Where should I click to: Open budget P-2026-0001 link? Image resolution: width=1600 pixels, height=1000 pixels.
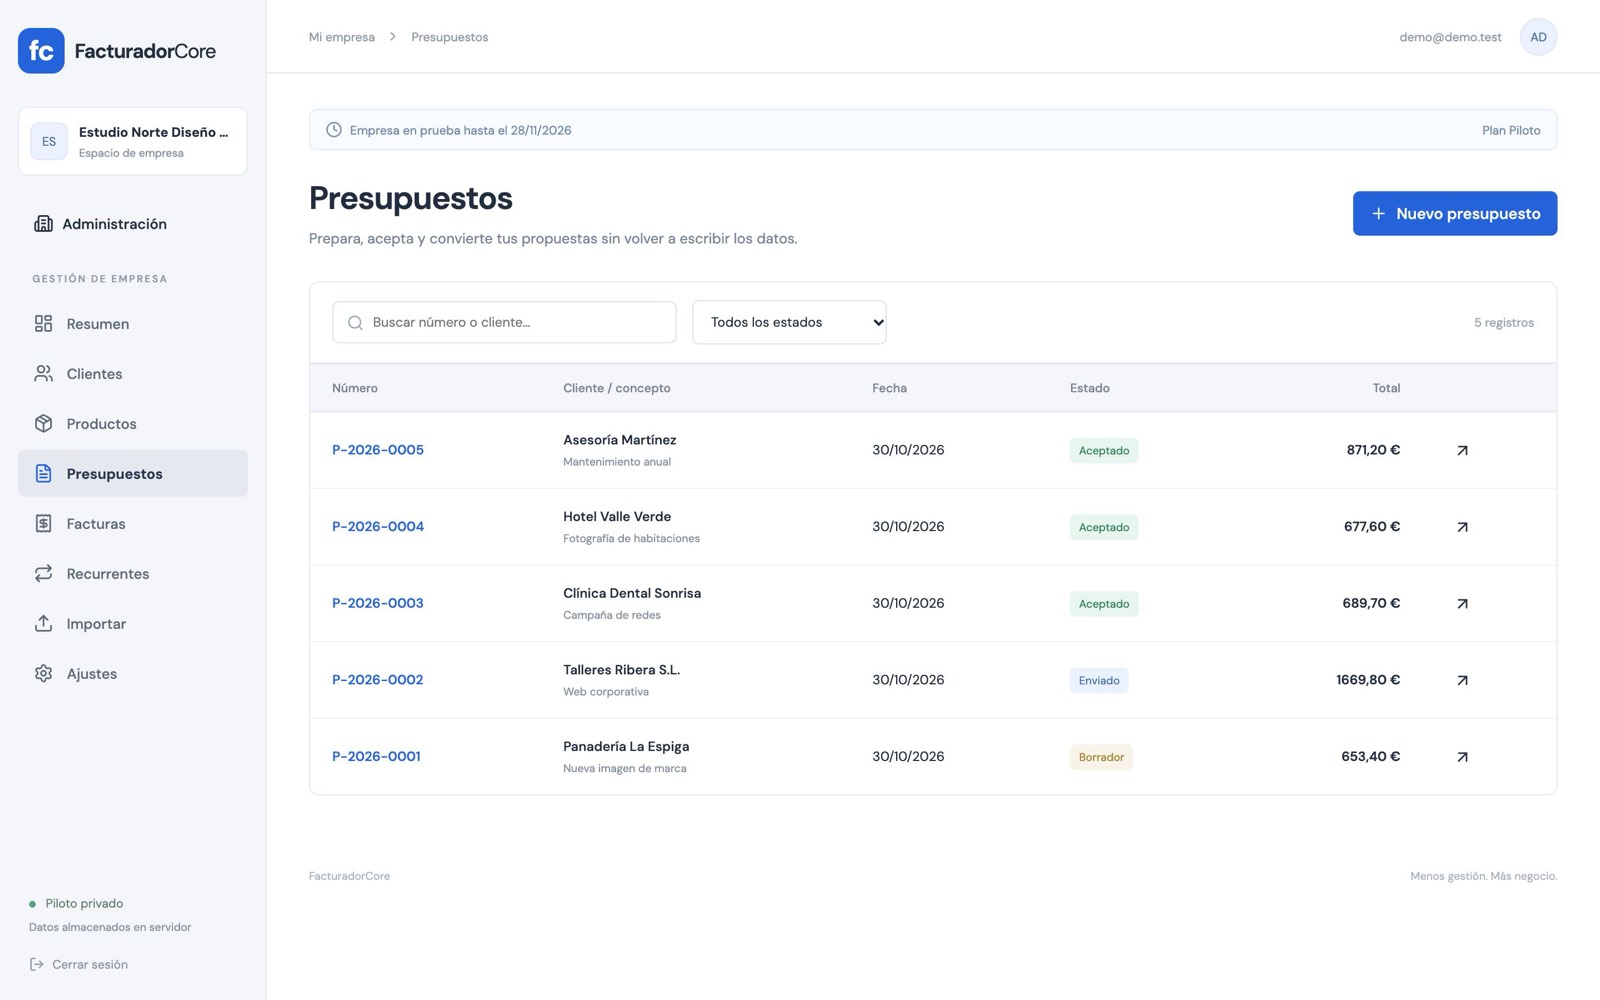click(376, 757)
